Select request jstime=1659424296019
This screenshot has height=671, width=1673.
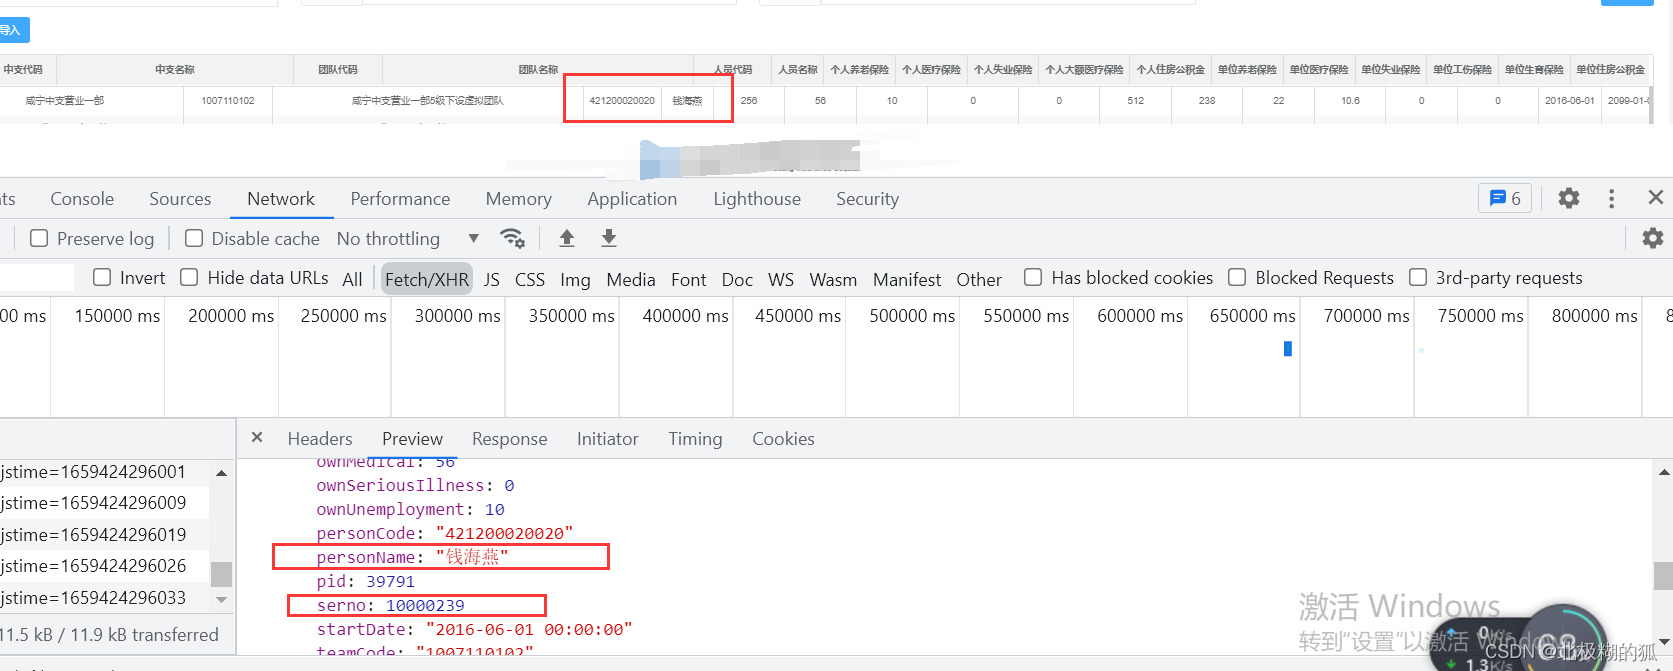click(104, 534)
